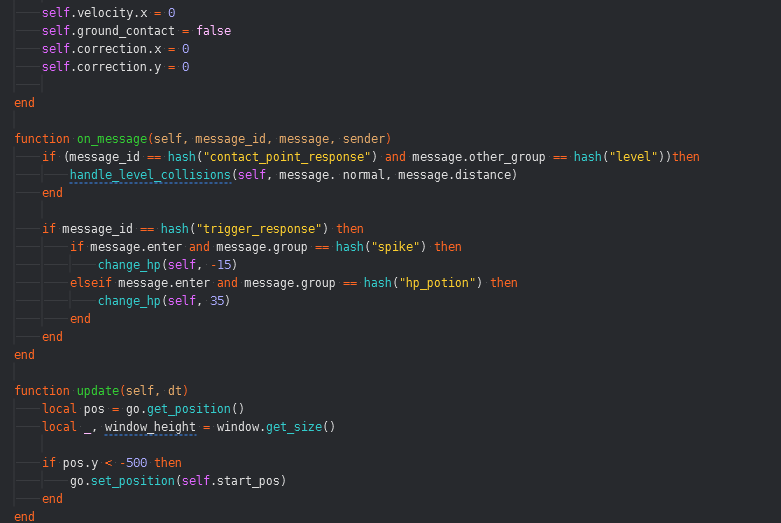Click the elseif keyword
This screenshot has width=781, height=523.
(91, 283)
